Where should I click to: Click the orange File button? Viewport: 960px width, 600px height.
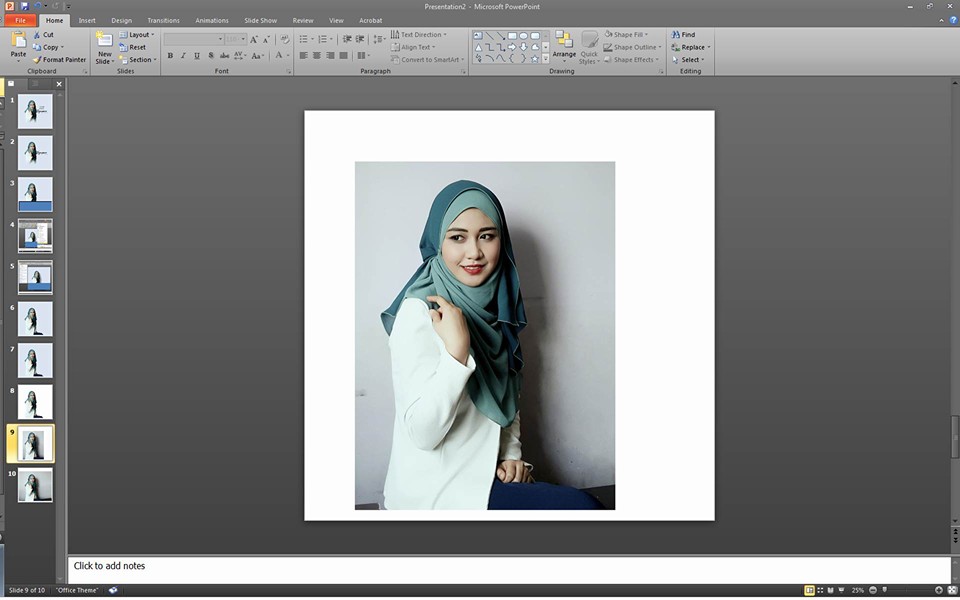(20, 20)
